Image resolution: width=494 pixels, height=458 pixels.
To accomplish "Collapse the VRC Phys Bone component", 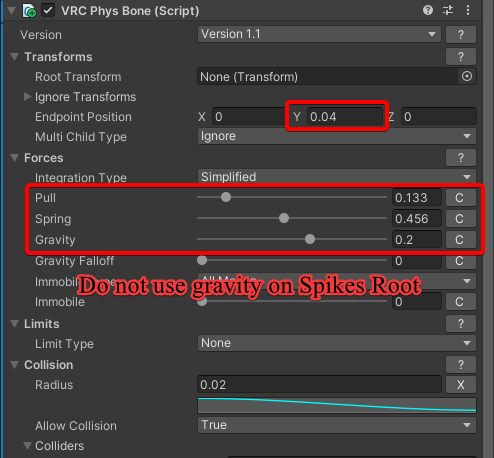I will [11, 11].
